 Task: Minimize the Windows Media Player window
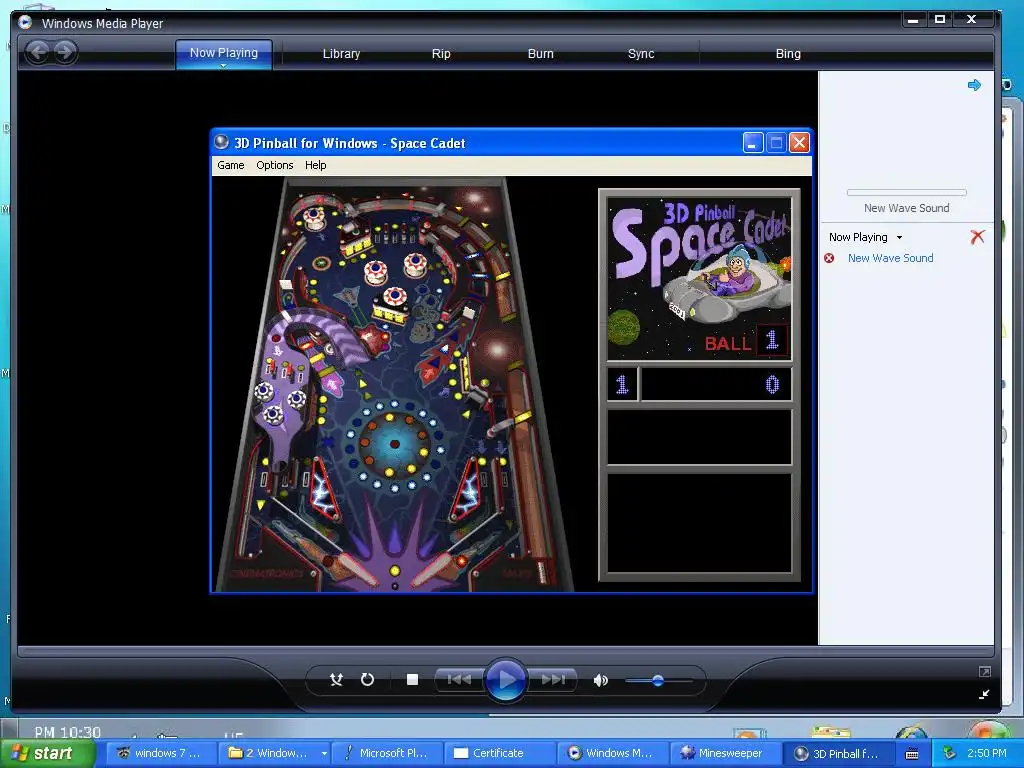coord(914,20)
